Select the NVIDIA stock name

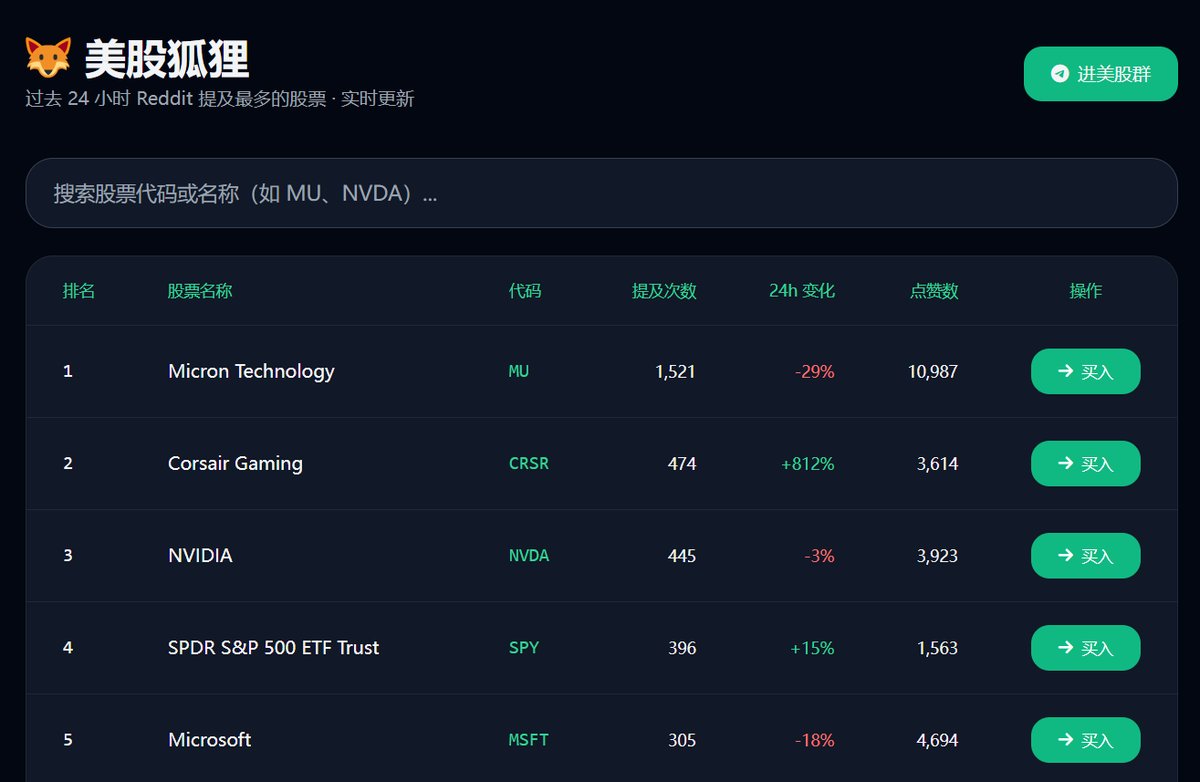tap(200, 555)
